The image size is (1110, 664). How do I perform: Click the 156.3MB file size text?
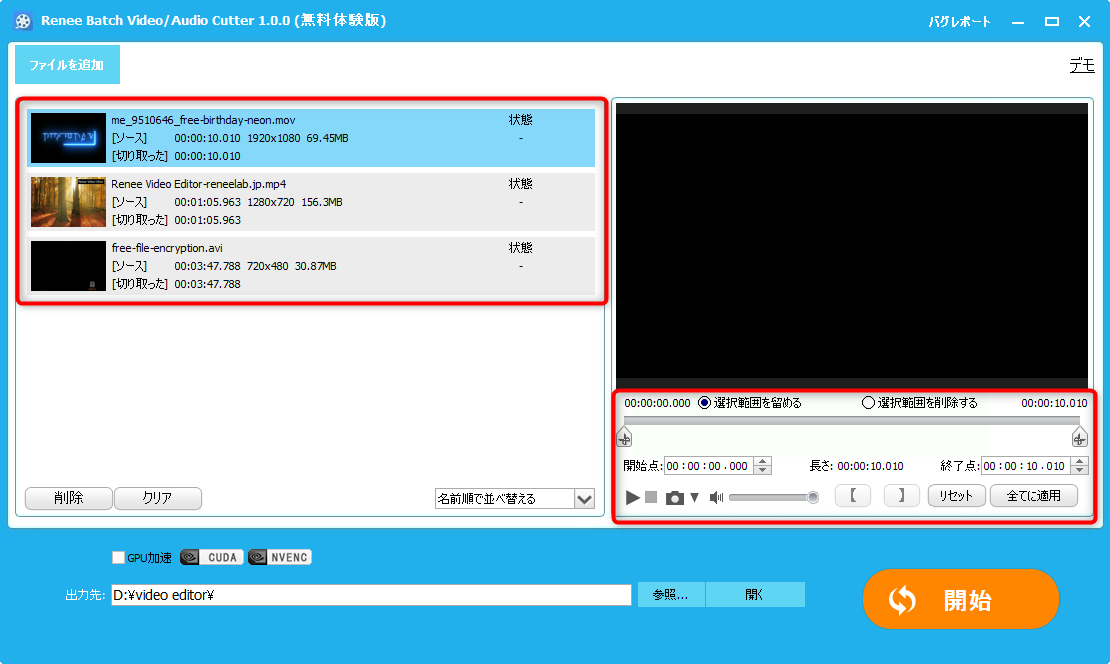click(322, 202)
